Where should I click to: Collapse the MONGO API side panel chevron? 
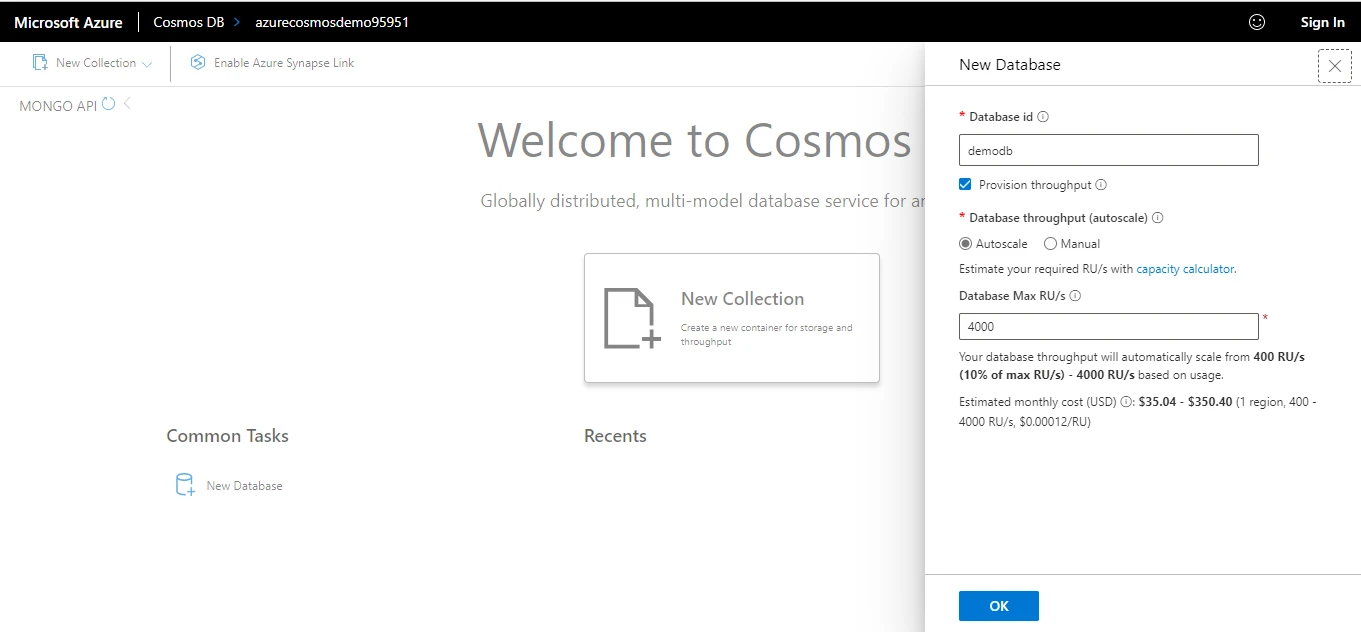128,104
